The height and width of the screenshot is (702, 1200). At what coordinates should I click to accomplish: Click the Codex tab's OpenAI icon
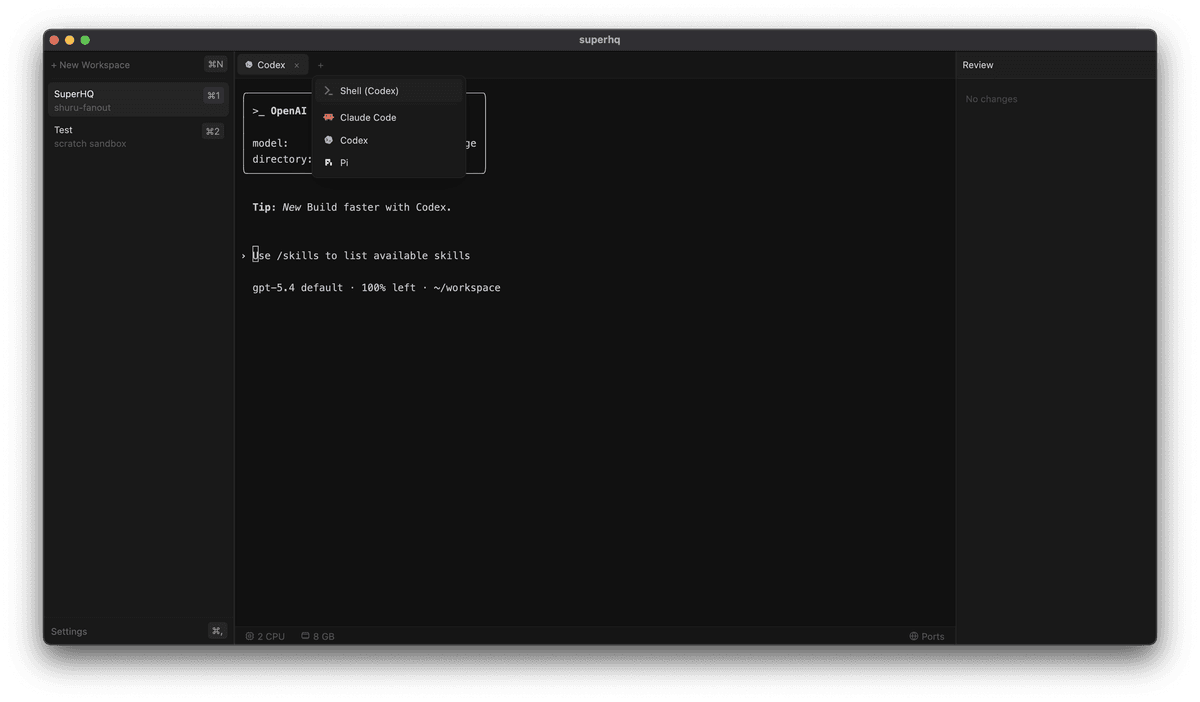tap(249, 65)
